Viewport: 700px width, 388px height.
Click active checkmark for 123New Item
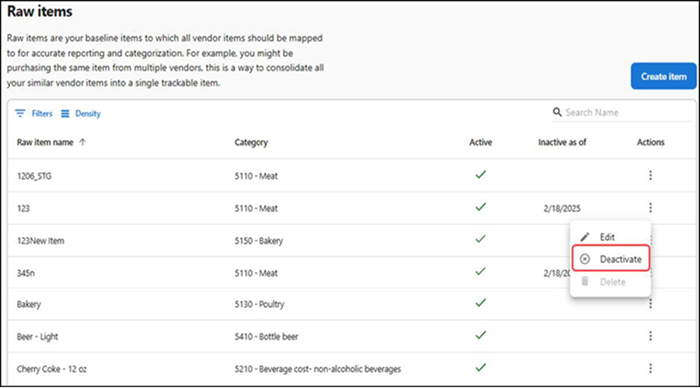click(x=480, y=239)
